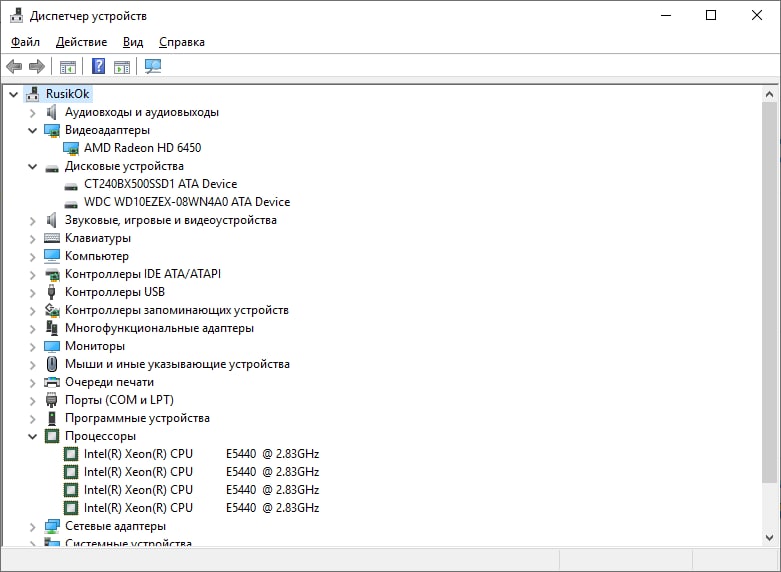The image size is (781, 572).
Task: Click the scrollbar down arrow
Action: click(x=769, y=538)
